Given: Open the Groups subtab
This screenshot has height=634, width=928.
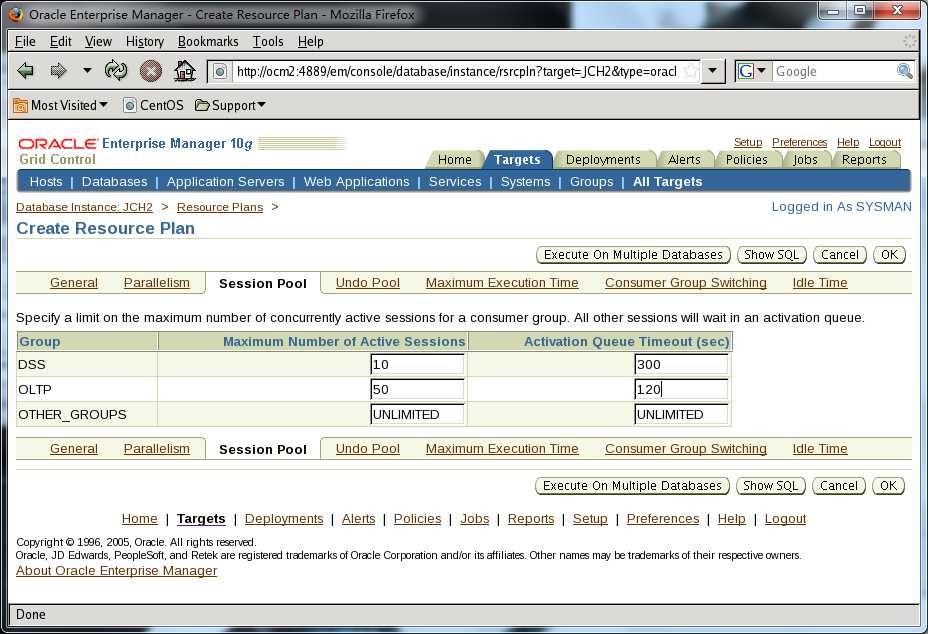Looking at the screenshot, I should point(591,182).
